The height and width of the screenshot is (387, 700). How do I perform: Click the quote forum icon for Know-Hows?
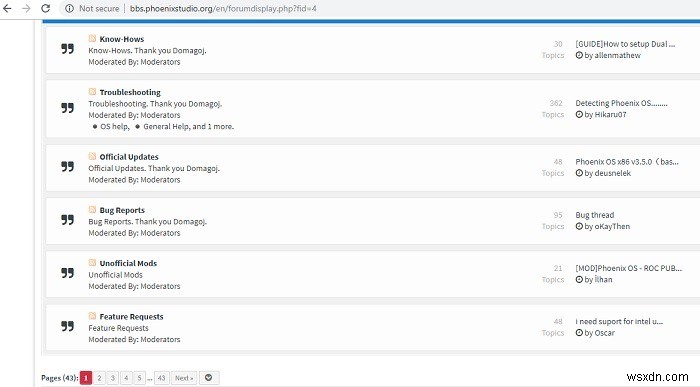click(x=67, y=49)
